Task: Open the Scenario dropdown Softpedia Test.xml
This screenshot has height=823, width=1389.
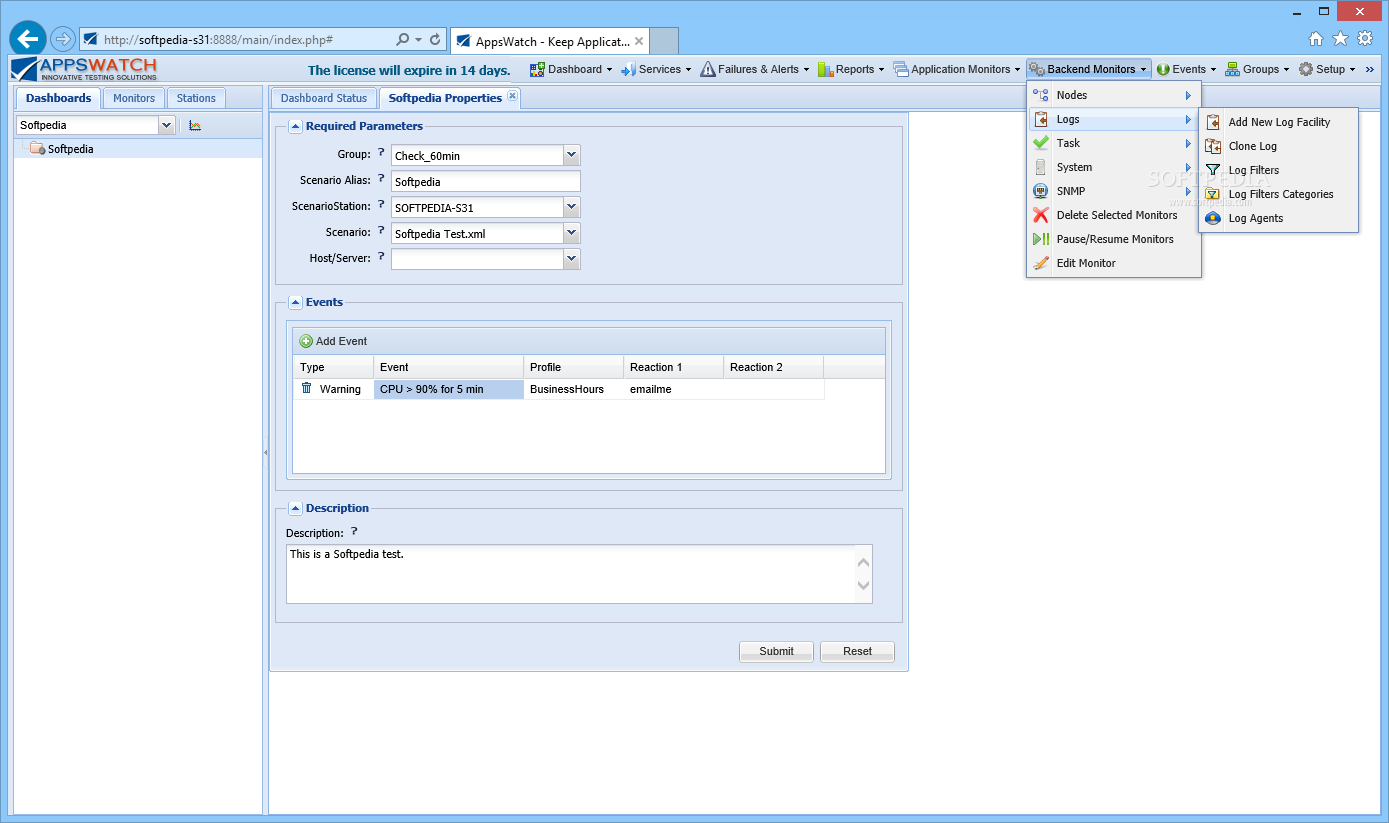Action: (x=571, y=233)
